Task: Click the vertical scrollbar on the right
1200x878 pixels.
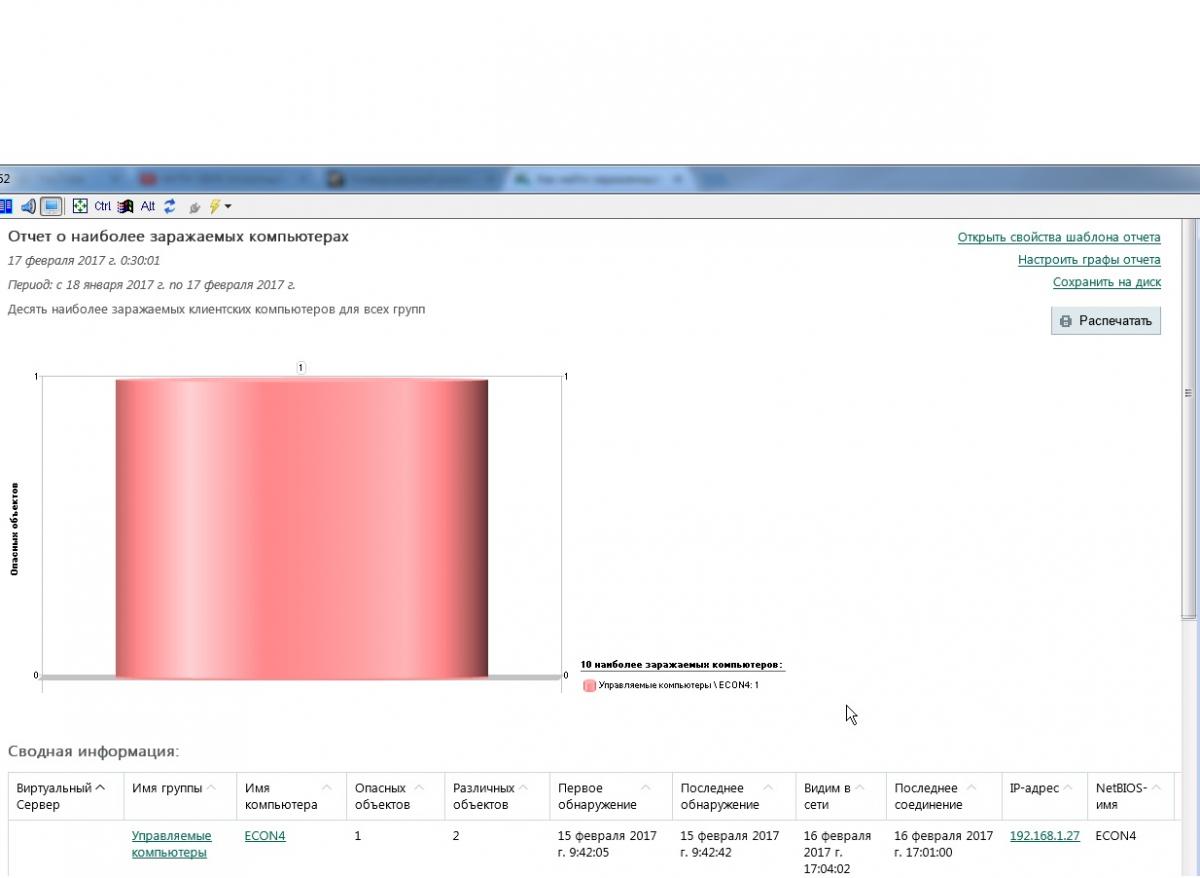Action: click(1188, 420)
